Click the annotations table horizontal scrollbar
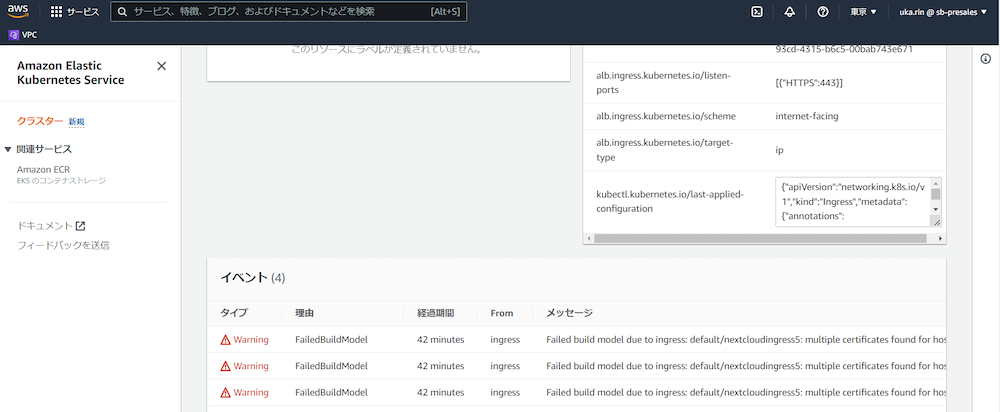 760,238
